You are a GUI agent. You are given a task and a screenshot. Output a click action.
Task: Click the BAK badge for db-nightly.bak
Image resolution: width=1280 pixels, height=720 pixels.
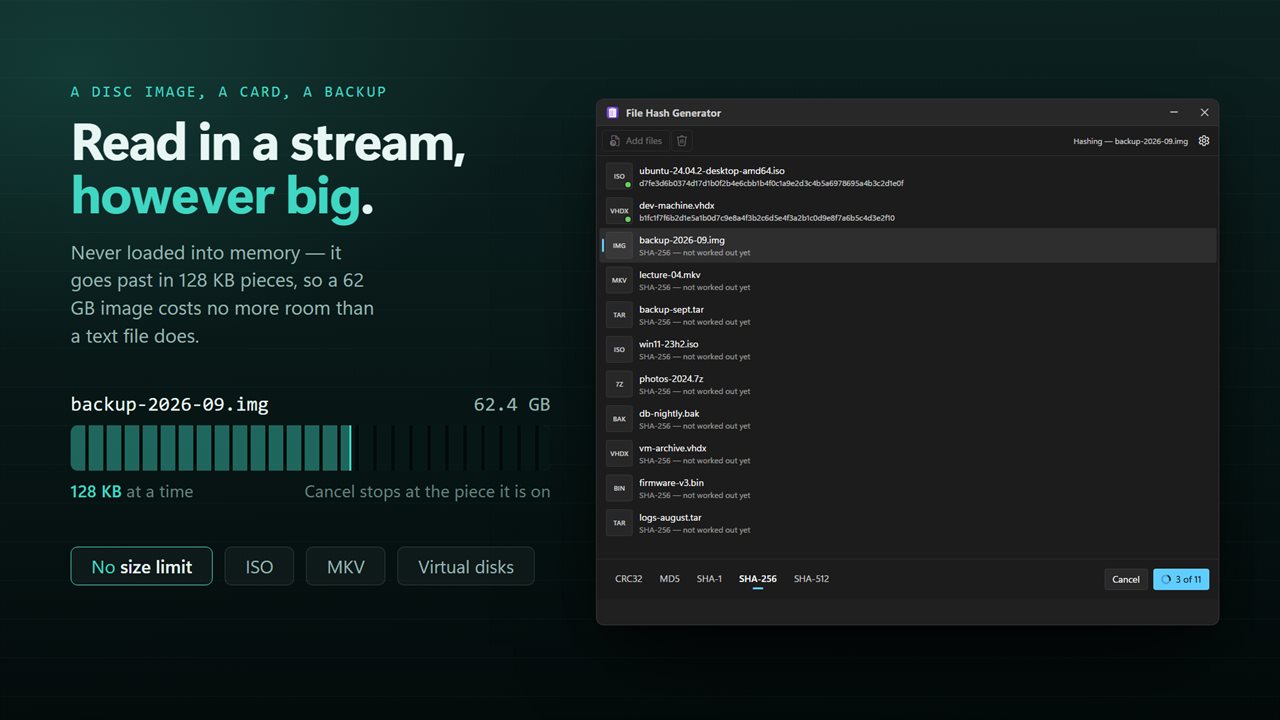pyautogui.click(x=619, y=419)
